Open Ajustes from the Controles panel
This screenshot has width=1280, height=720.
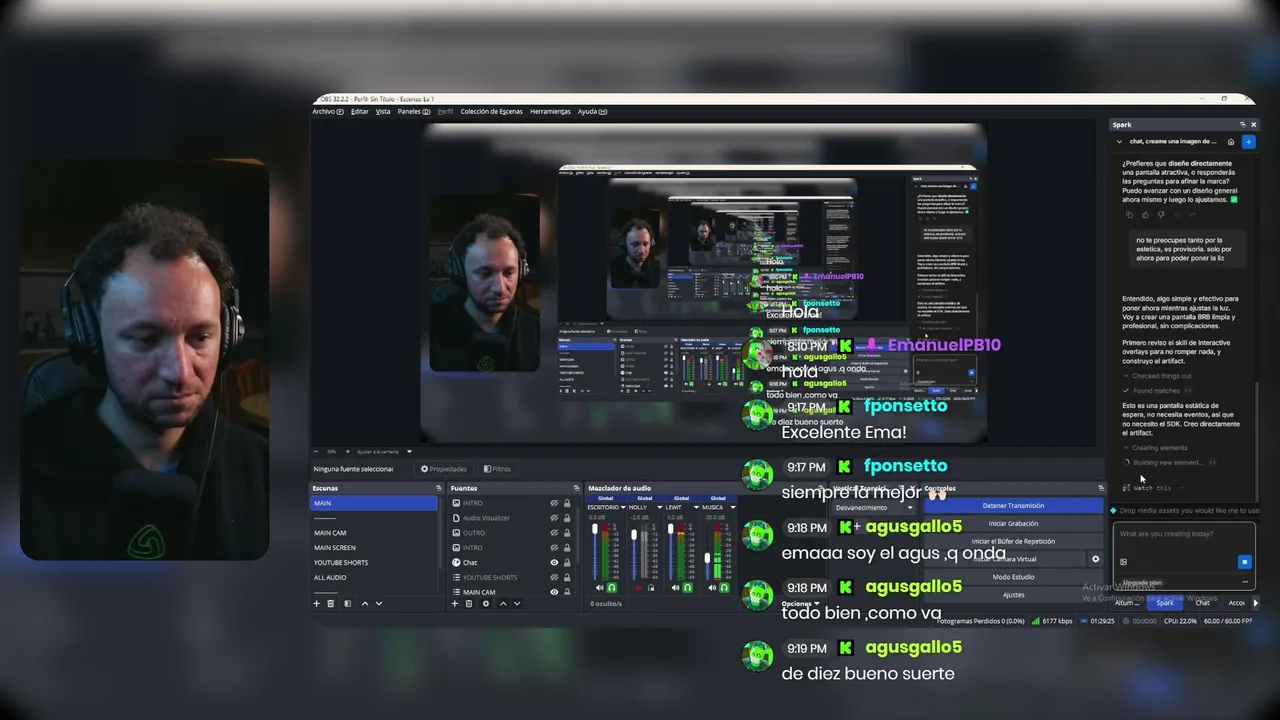1013,595
